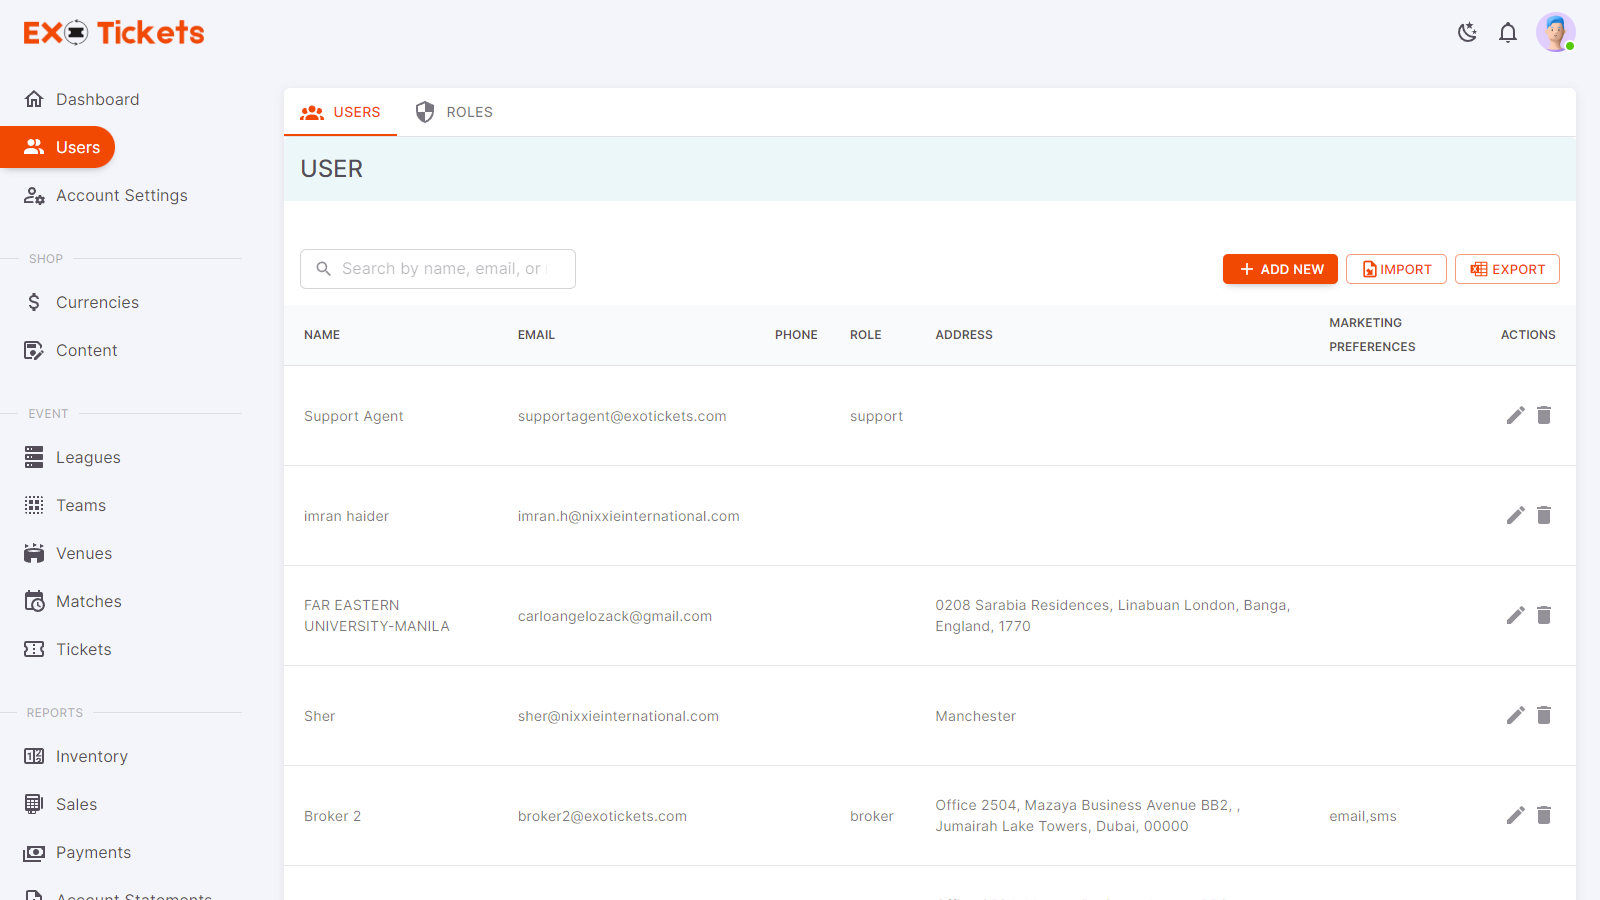Click the ADD NEW button
Viewport: 1600px width, 900px height.
click(1280, 268)
